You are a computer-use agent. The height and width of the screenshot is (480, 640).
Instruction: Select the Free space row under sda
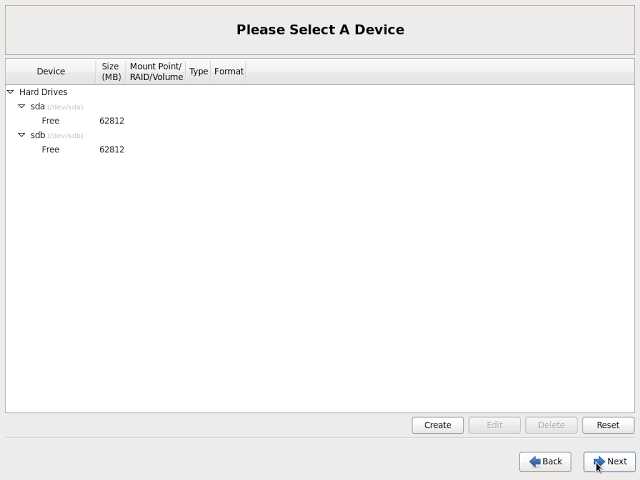[51, 121]
